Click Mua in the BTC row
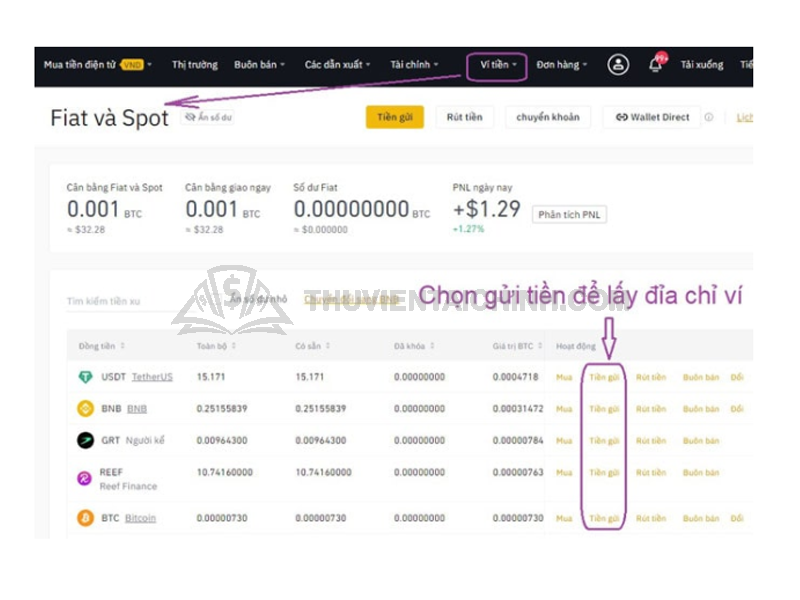800x600 pixels. 564,518
